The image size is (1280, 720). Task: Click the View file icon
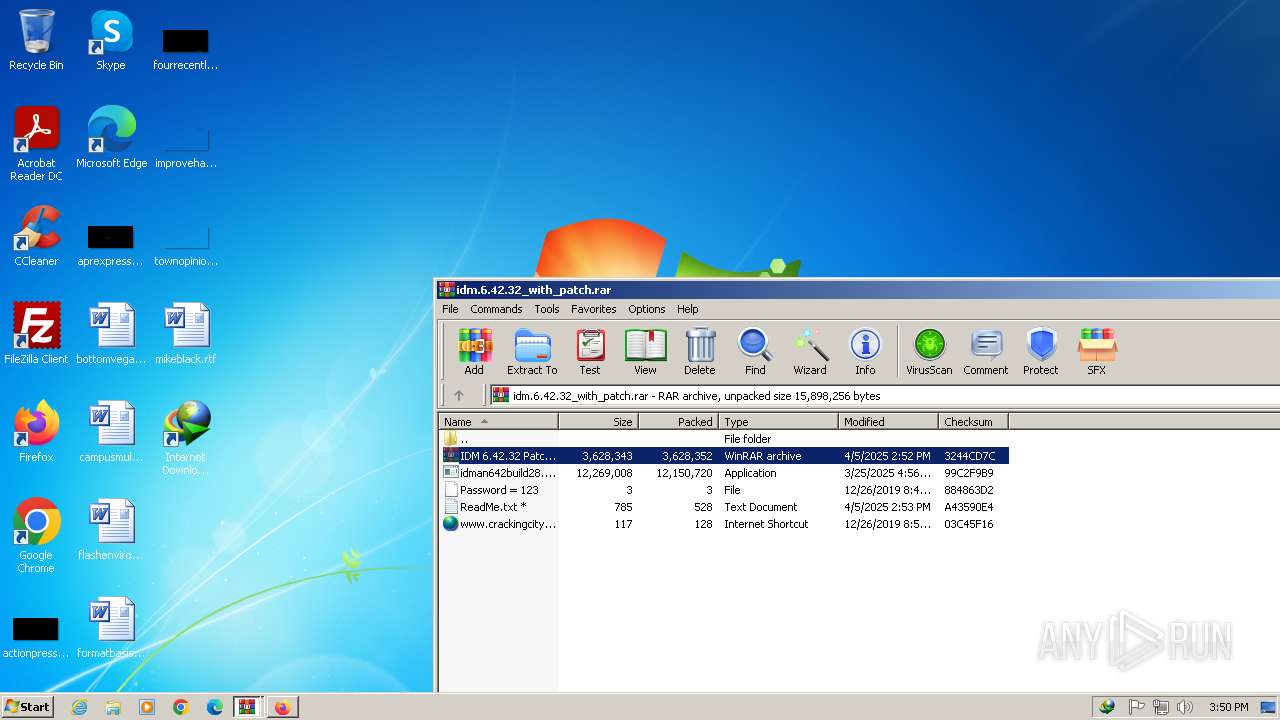tap(645, 352)
